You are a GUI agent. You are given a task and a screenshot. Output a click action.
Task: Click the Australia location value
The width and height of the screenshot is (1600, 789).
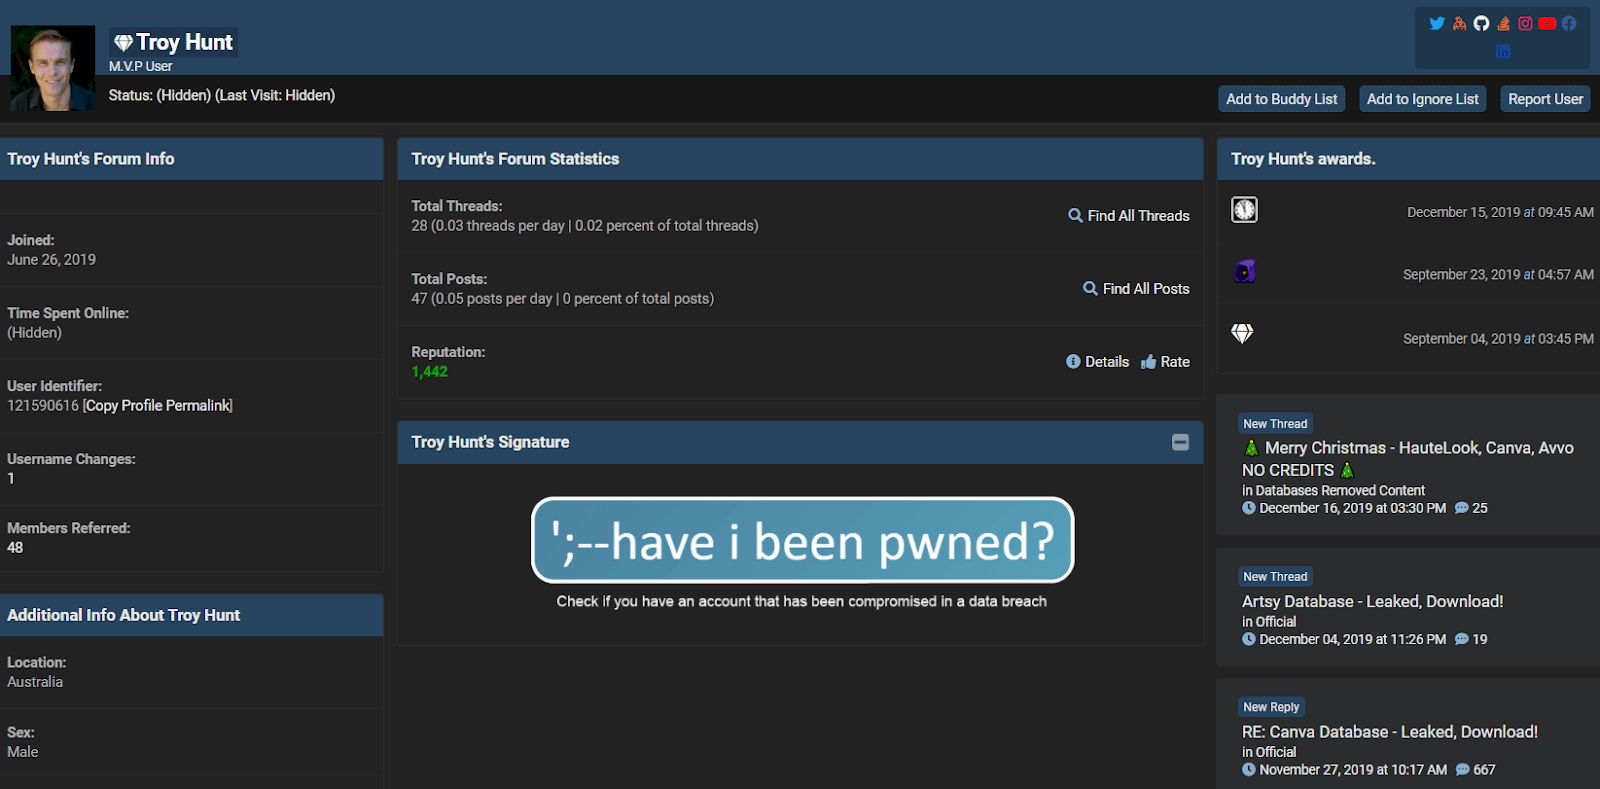click(35, 681)
